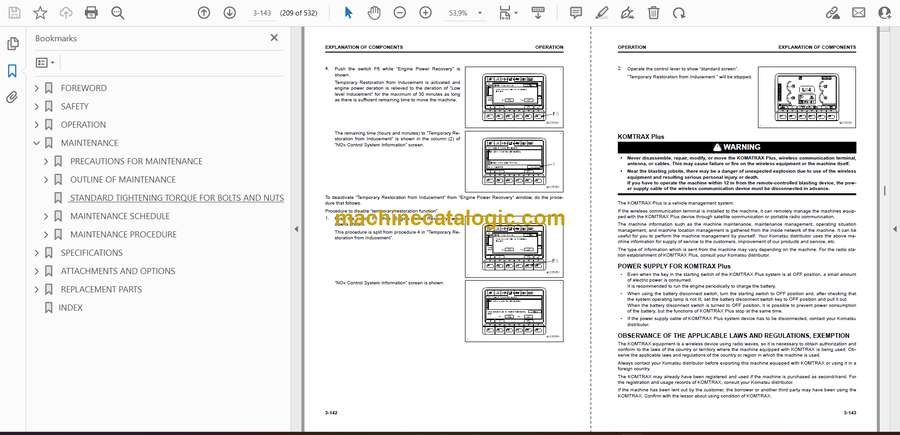This screenshot has width=900, height=435.
Task: Expand MAINTENANCE PROCEDURE bookmark
Action: tap(46, 234)
